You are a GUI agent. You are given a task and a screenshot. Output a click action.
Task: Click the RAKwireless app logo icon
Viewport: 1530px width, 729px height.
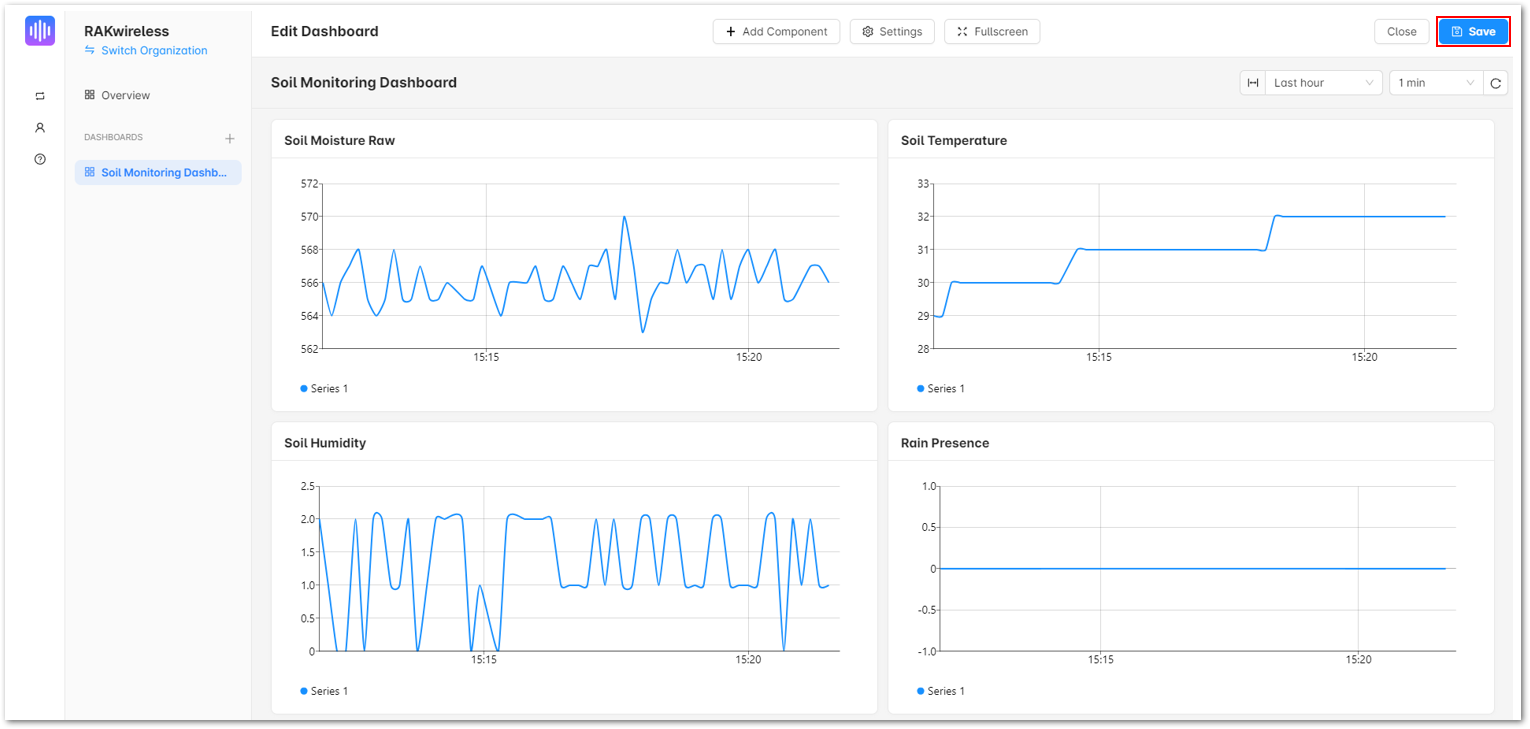[40, 31]
